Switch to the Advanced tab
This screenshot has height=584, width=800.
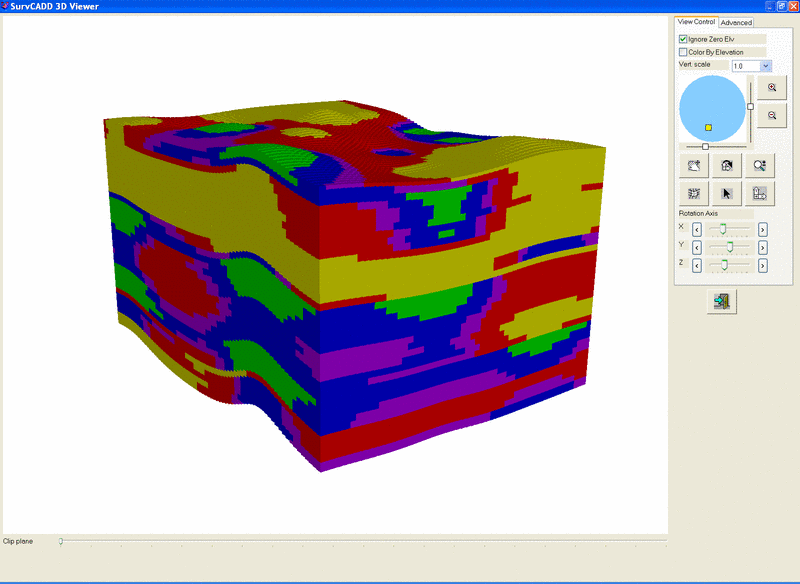(x=735, y=22)
